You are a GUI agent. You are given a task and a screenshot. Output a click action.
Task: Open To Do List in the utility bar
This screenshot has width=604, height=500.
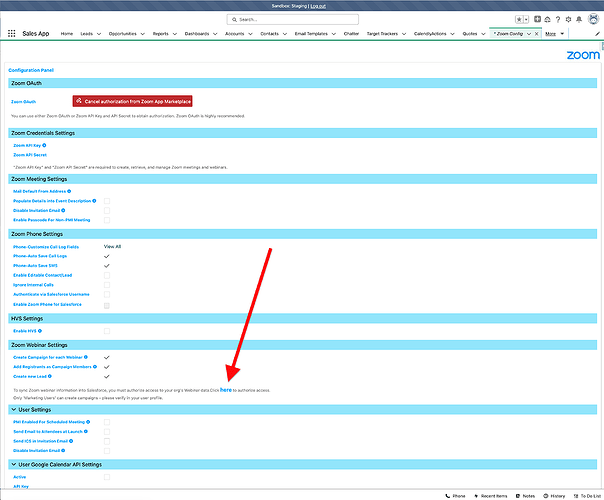(587, 496)
